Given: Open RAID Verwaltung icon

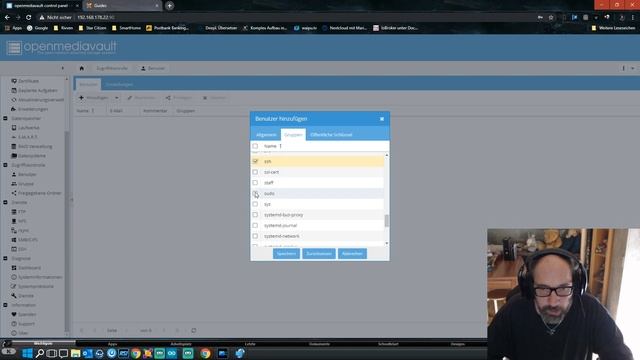Looking at the screenshot, I should [14, 146].
